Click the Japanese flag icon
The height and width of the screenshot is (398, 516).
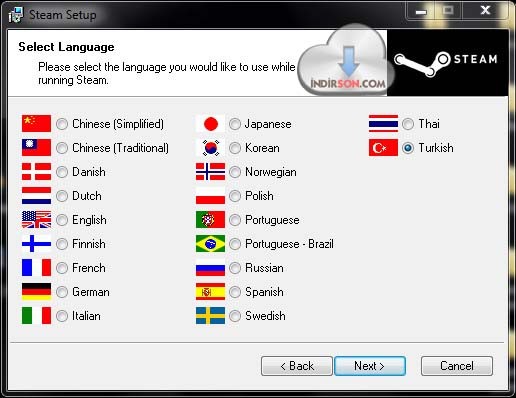pos(210,124)
